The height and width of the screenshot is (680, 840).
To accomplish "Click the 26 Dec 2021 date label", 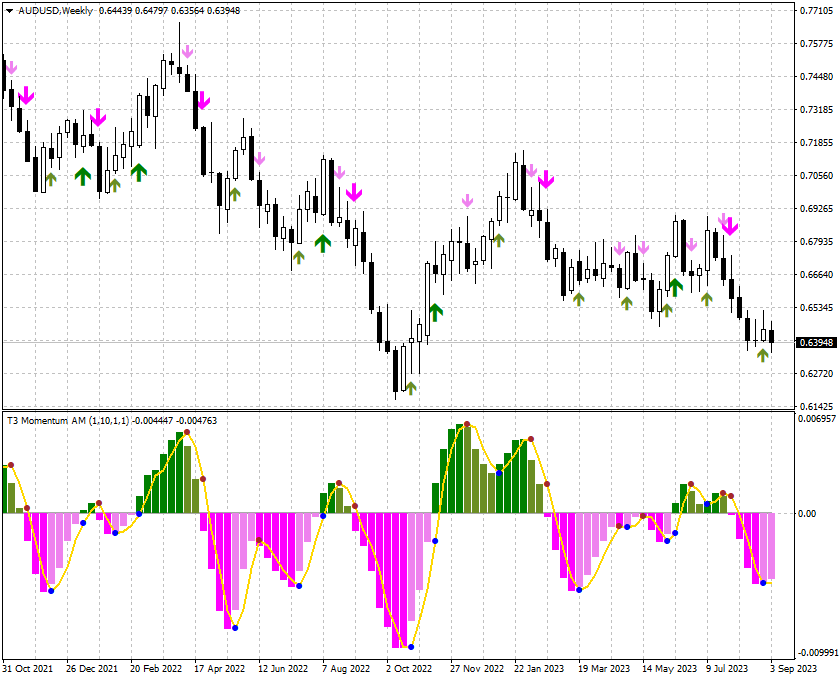I will tap(92, 669).
